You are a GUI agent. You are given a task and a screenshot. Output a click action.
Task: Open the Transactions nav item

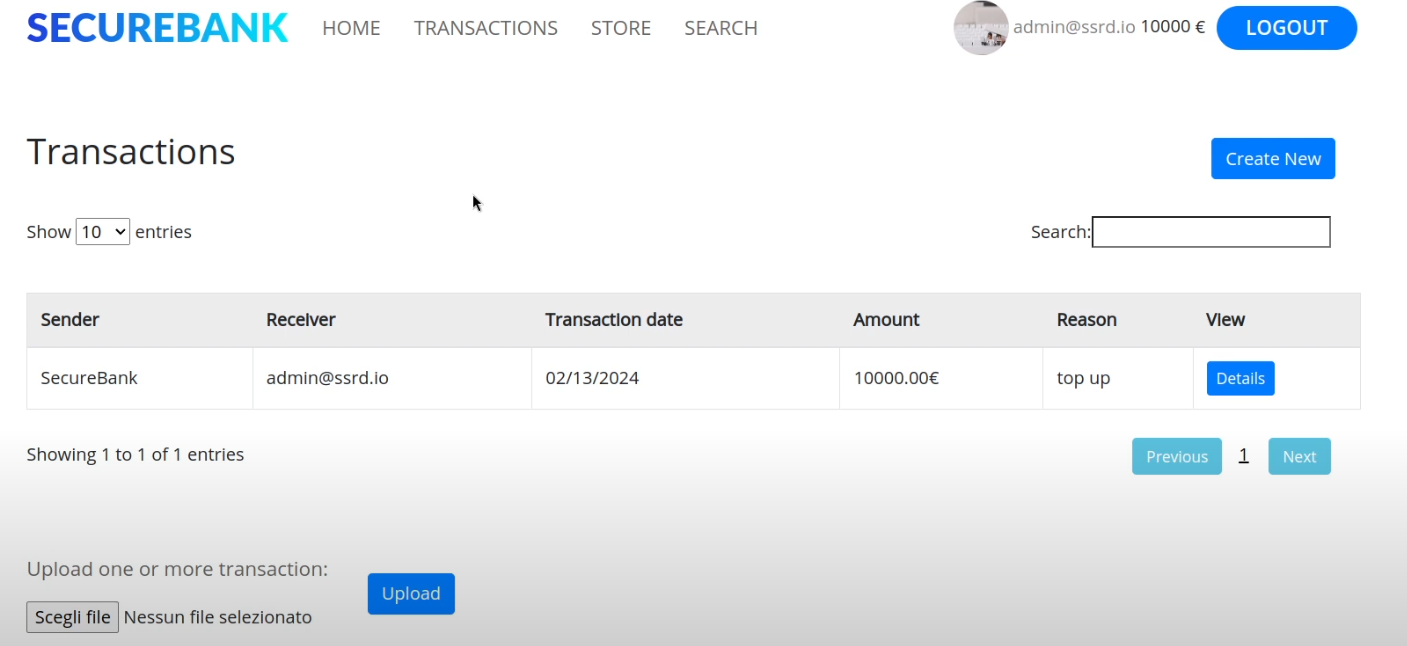coord(486,28)
